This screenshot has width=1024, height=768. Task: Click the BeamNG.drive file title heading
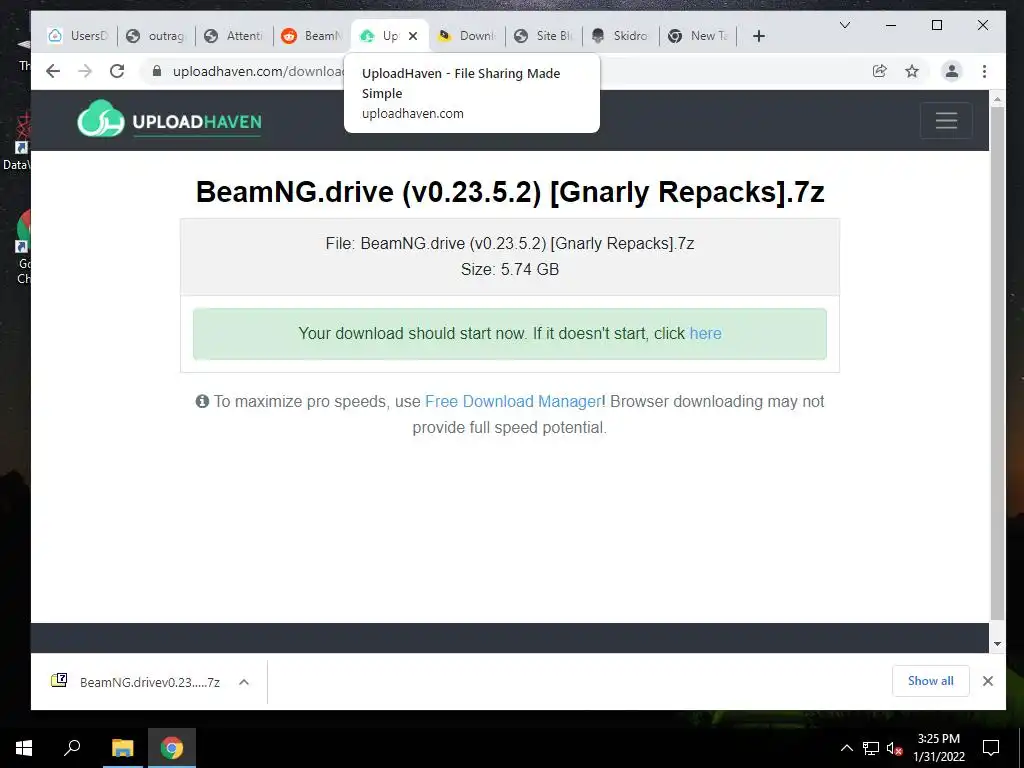pos(510,192)
